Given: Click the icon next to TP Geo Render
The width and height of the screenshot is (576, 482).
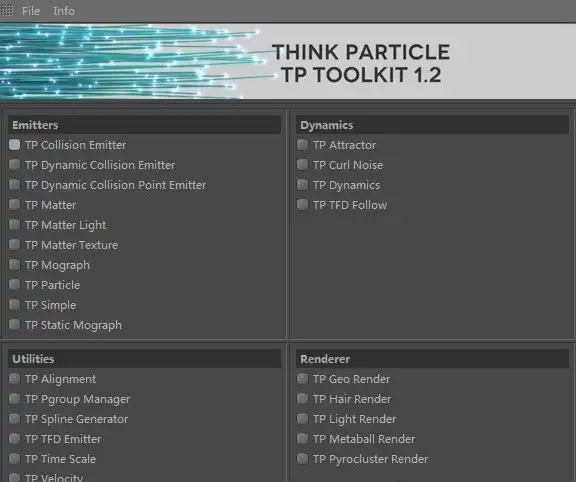Looking at the screenshot, I should [x=302, y=378].
